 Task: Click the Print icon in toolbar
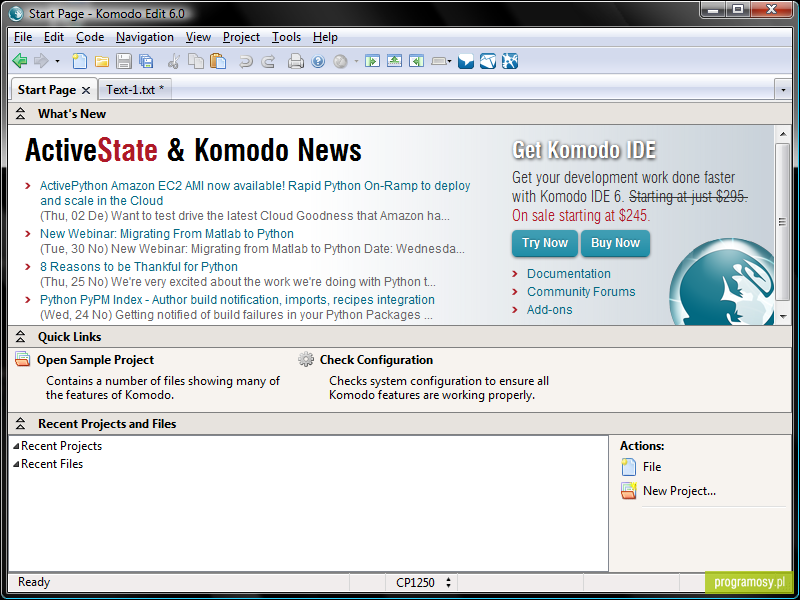click(296, 62)
